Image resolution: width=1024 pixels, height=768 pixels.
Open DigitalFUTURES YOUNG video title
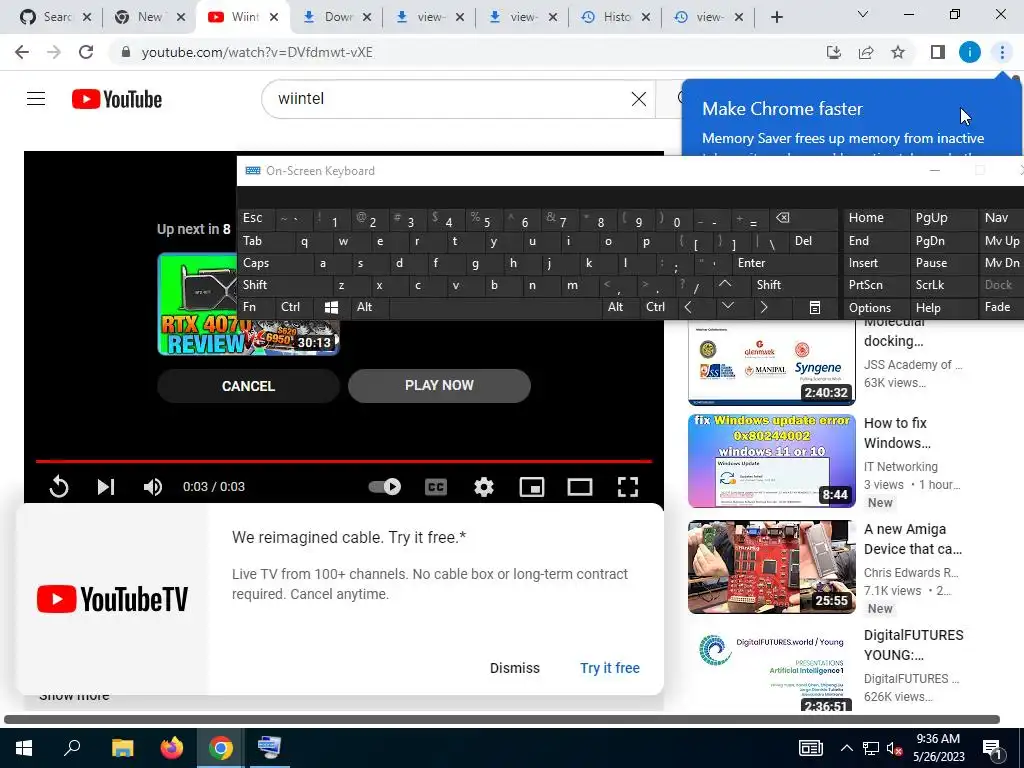914,645
